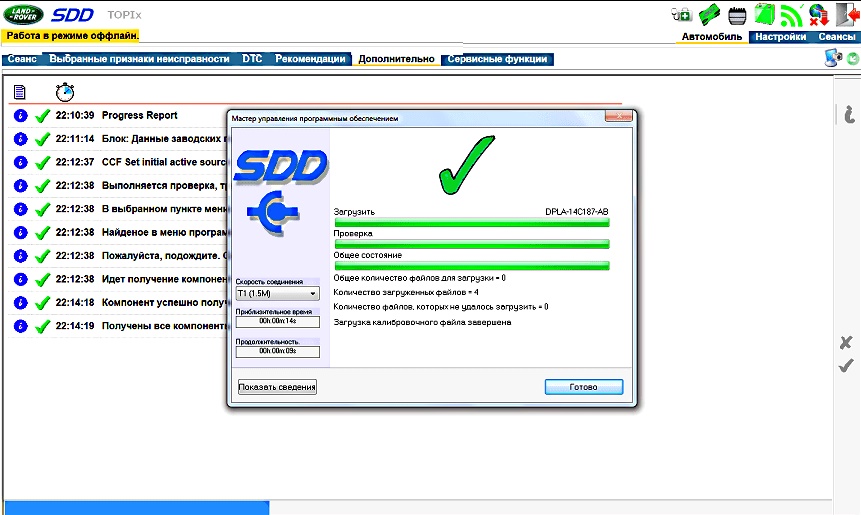Click the green VCI device icon
861x515 pixels.
(710, 15)
